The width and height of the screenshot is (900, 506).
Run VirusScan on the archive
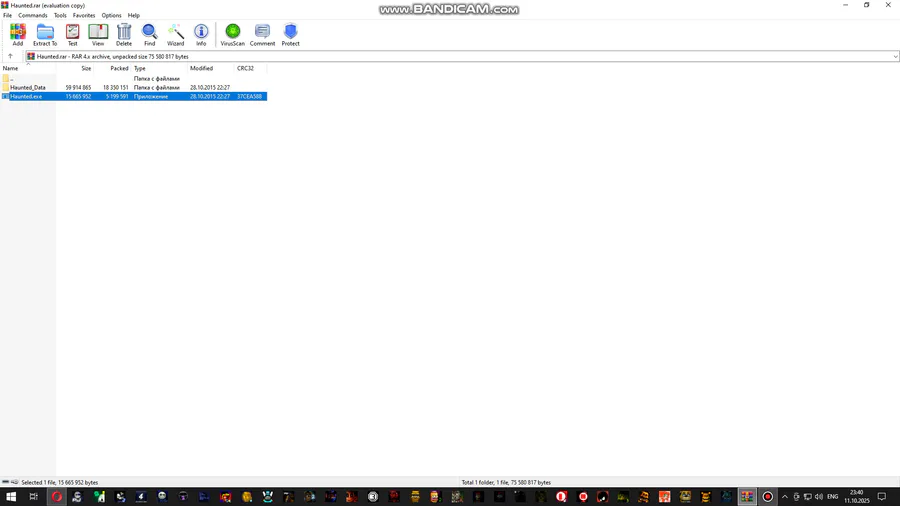point(232,34)
